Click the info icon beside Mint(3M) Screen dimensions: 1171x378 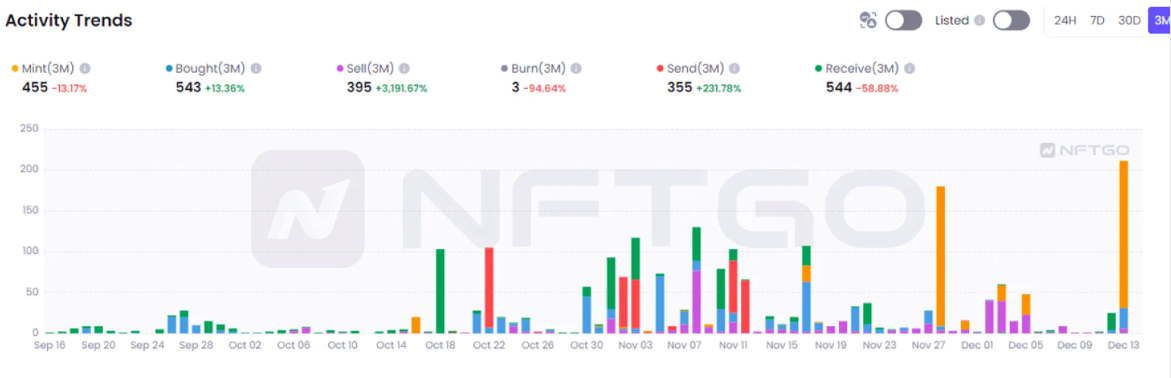click(85, 69)
